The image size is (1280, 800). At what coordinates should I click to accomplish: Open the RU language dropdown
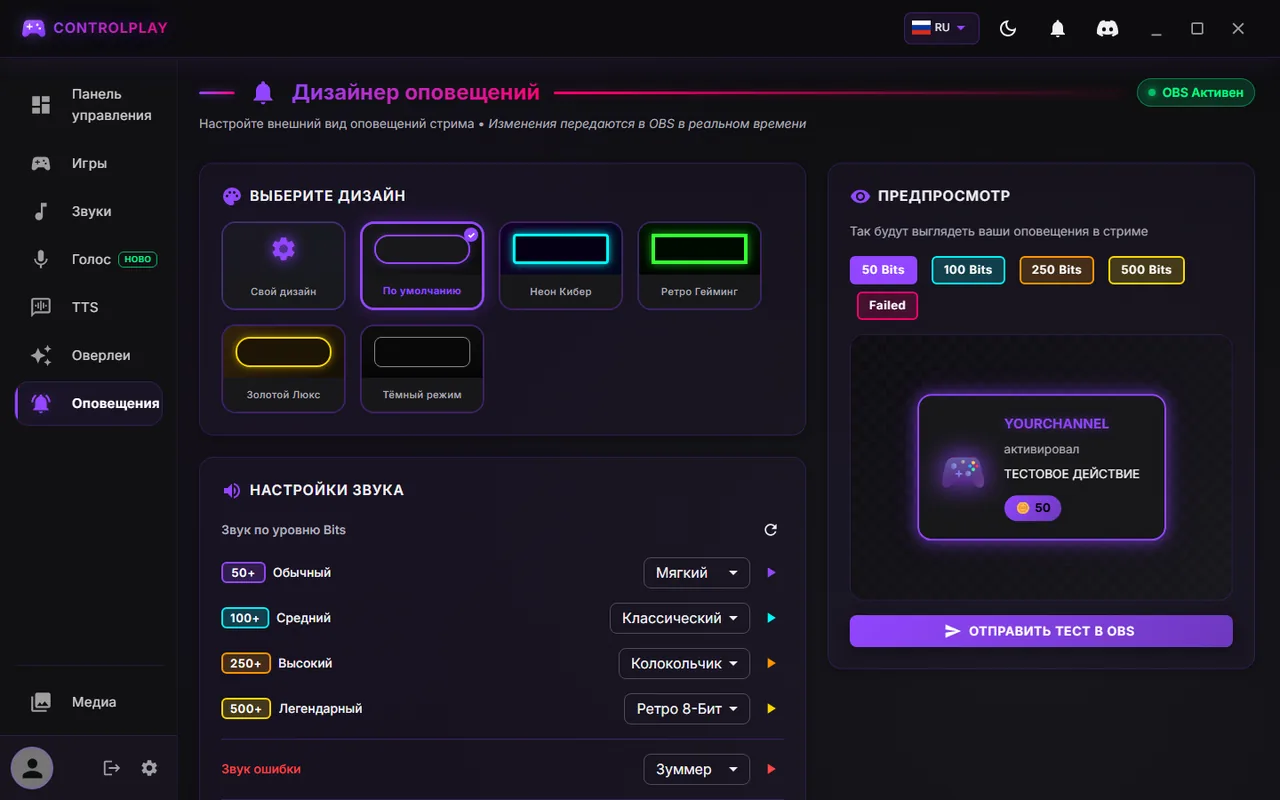[x=941, y=28]
